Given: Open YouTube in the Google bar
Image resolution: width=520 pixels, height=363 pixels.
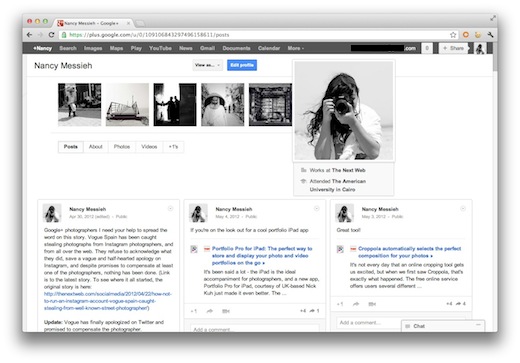Looking at the screenshot, I should [x=160, y=48].
